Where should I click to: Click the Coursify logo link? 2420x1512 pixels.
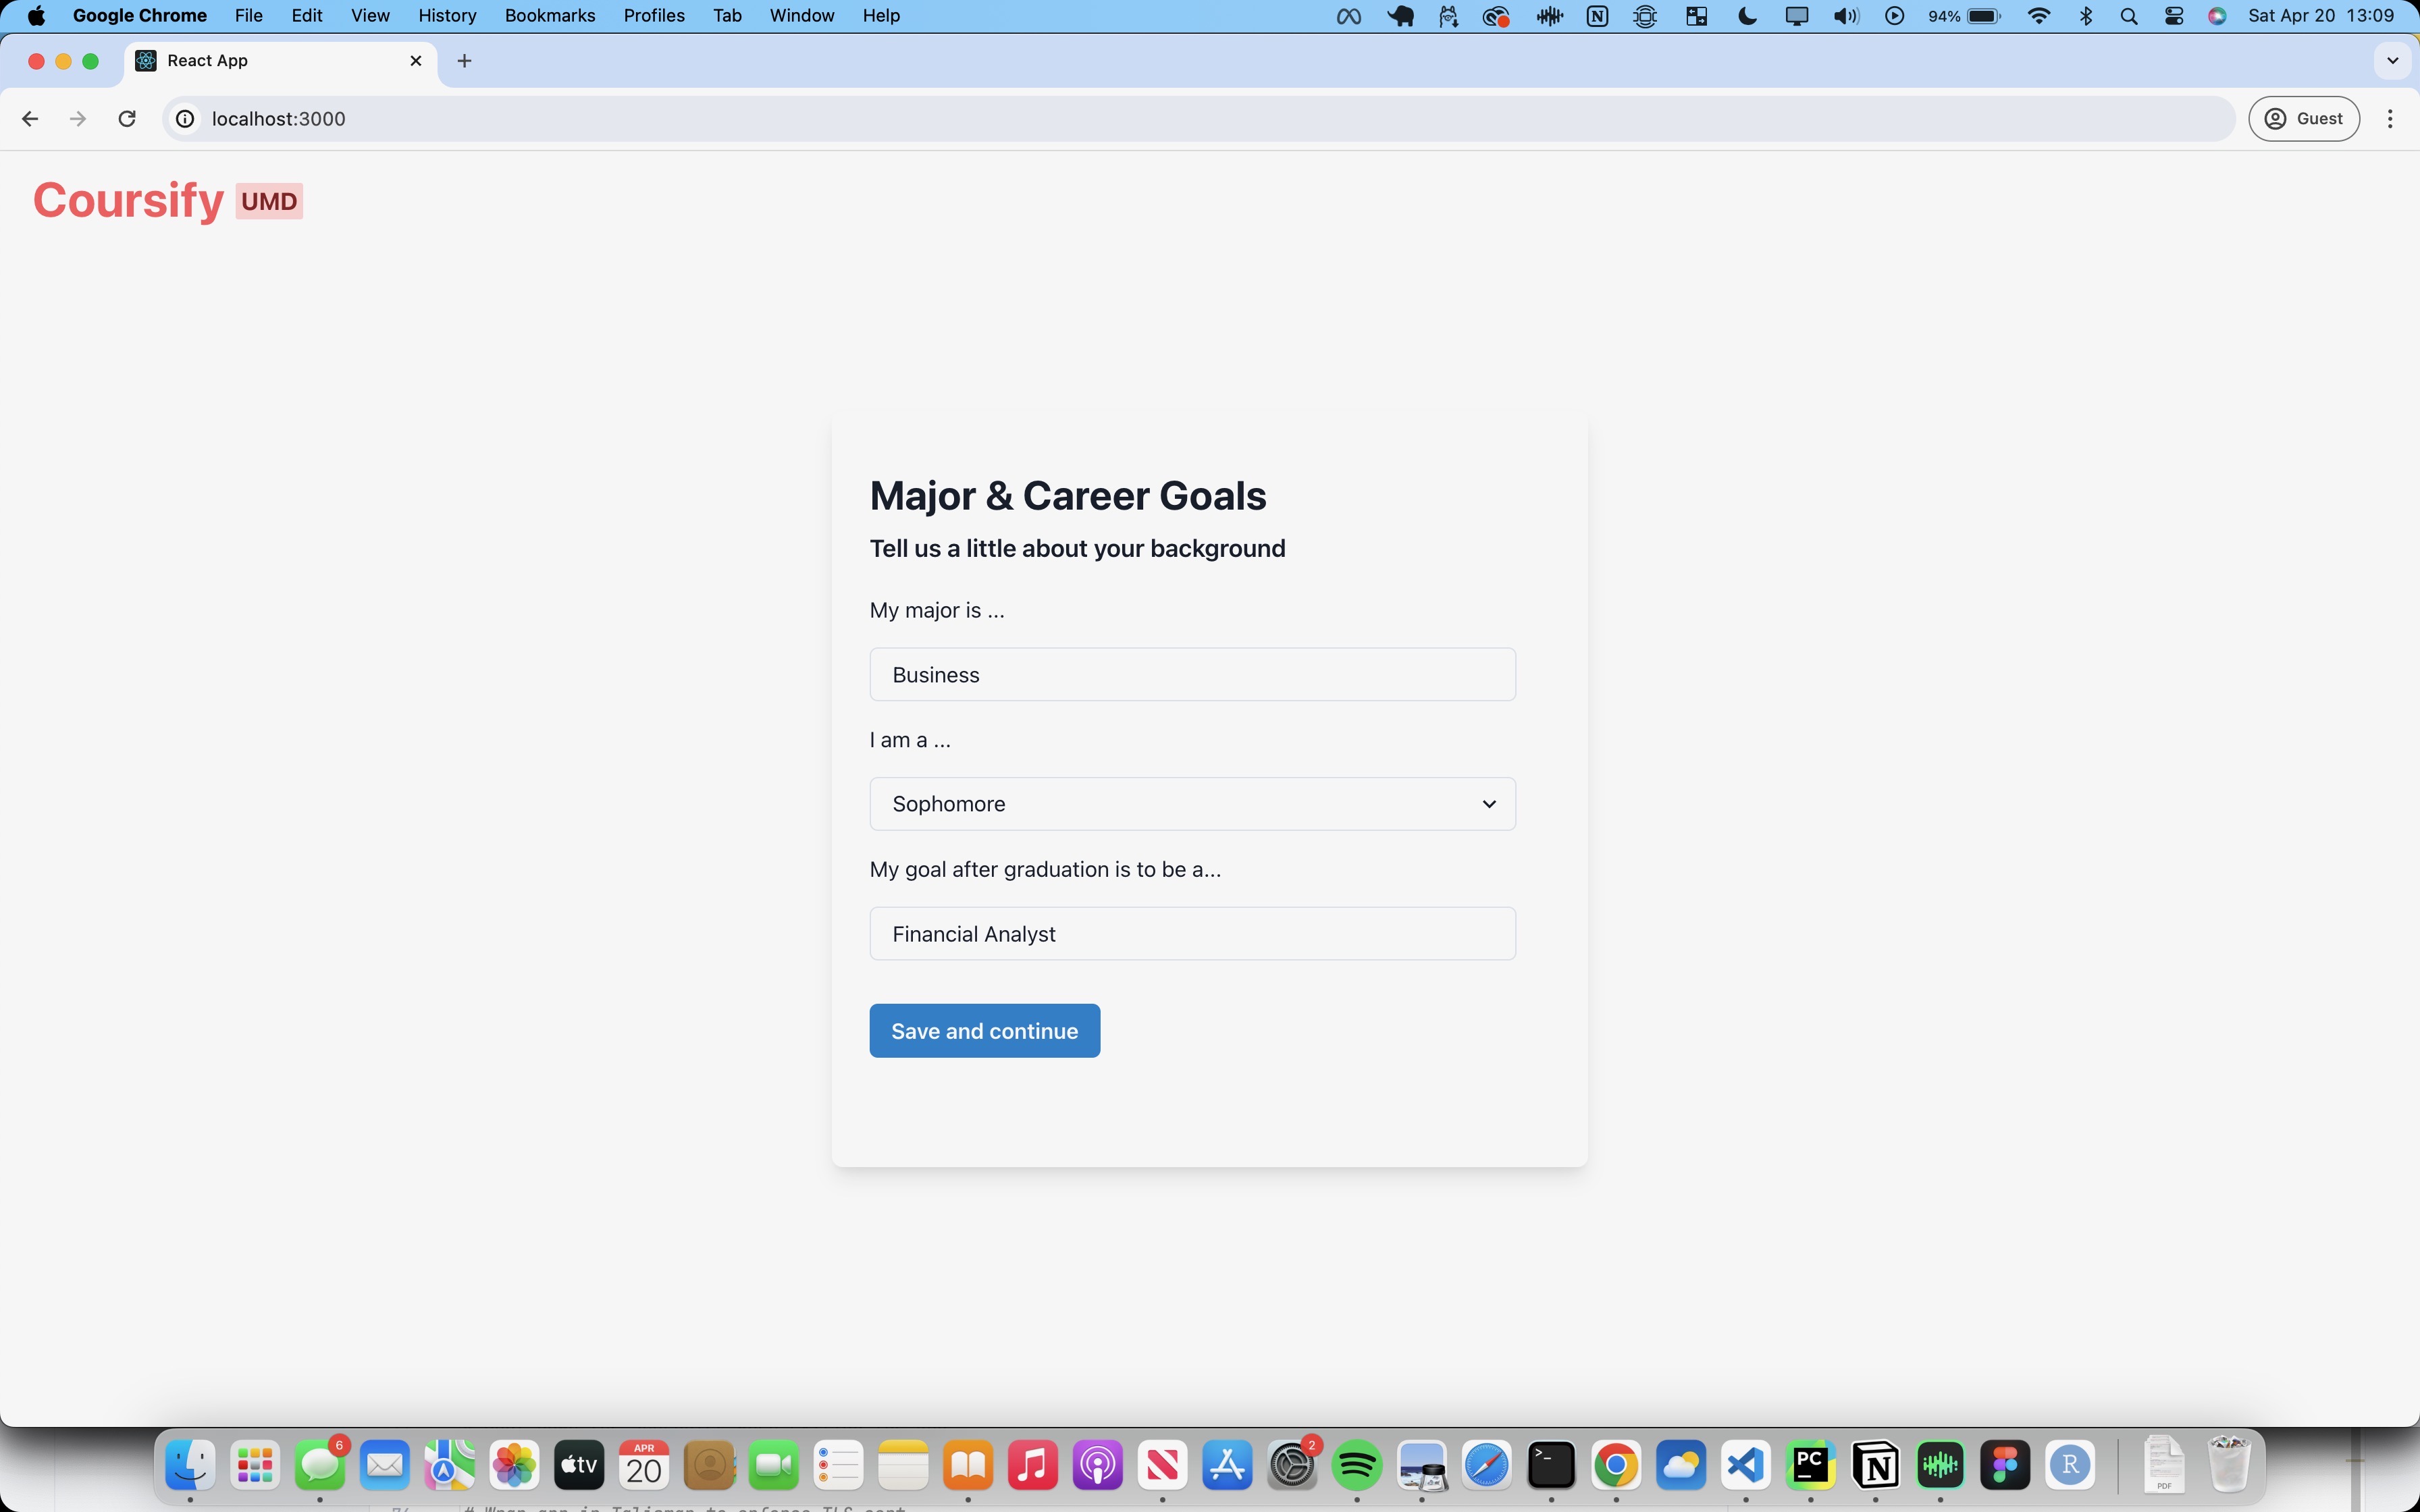point(128,200)
